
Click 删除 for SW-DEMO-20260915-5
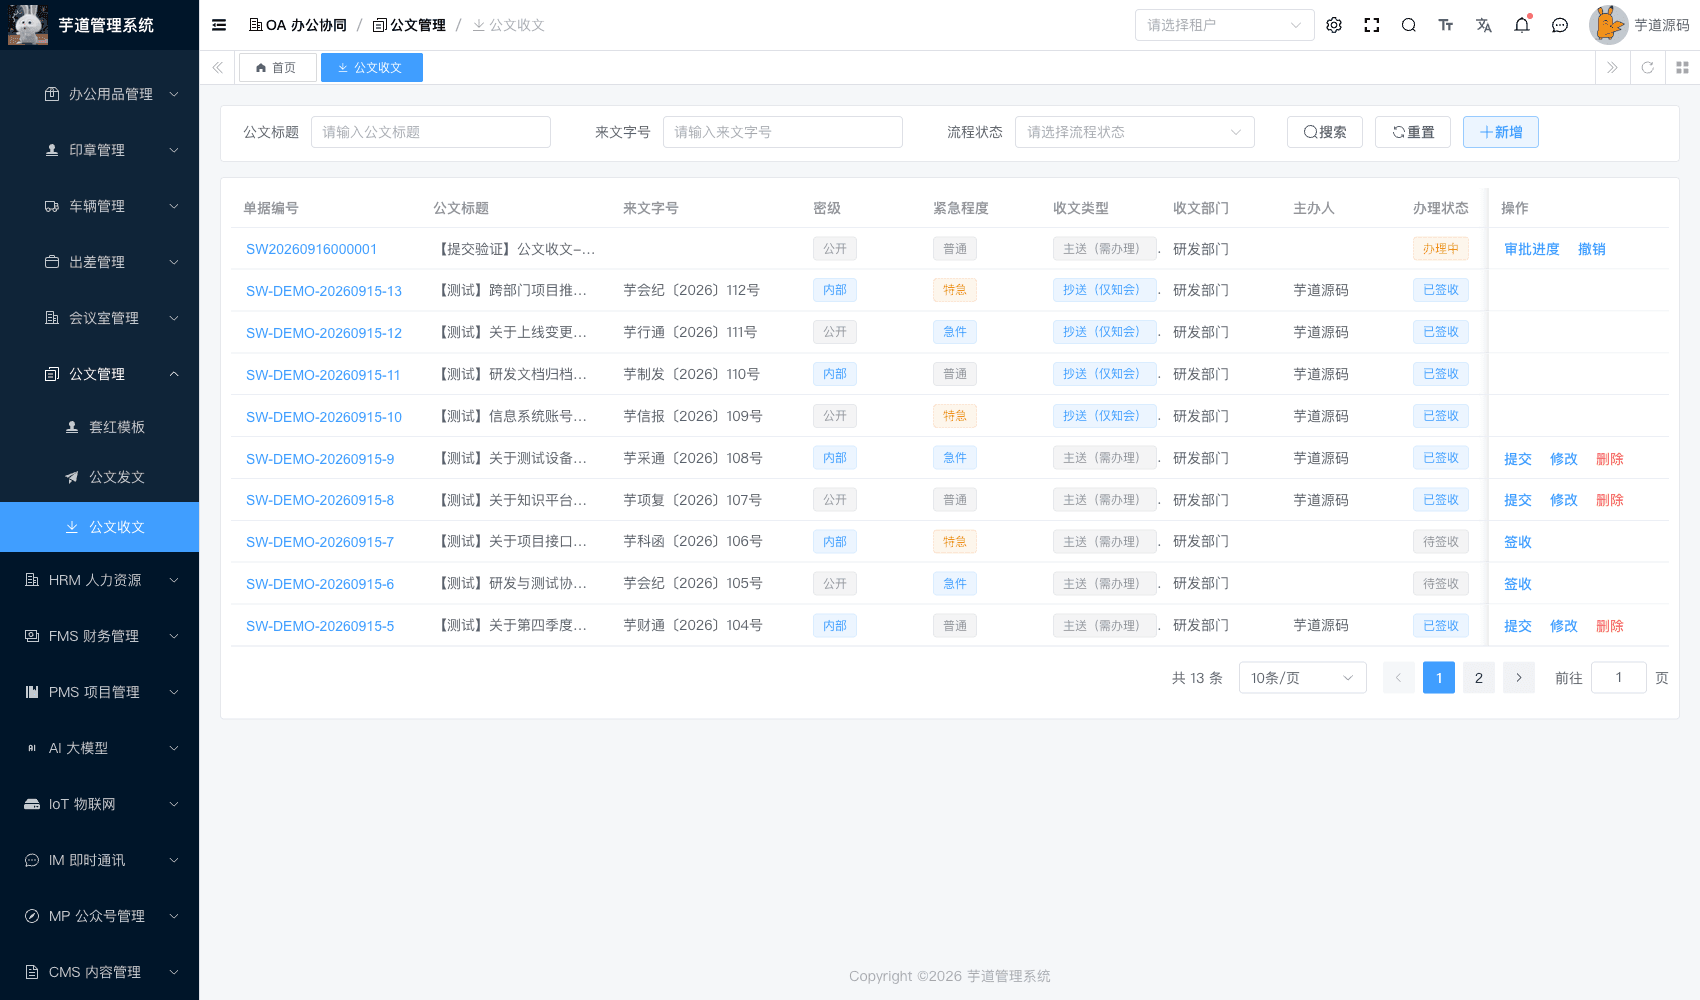pyautogui.click(x=1609, y=626)
